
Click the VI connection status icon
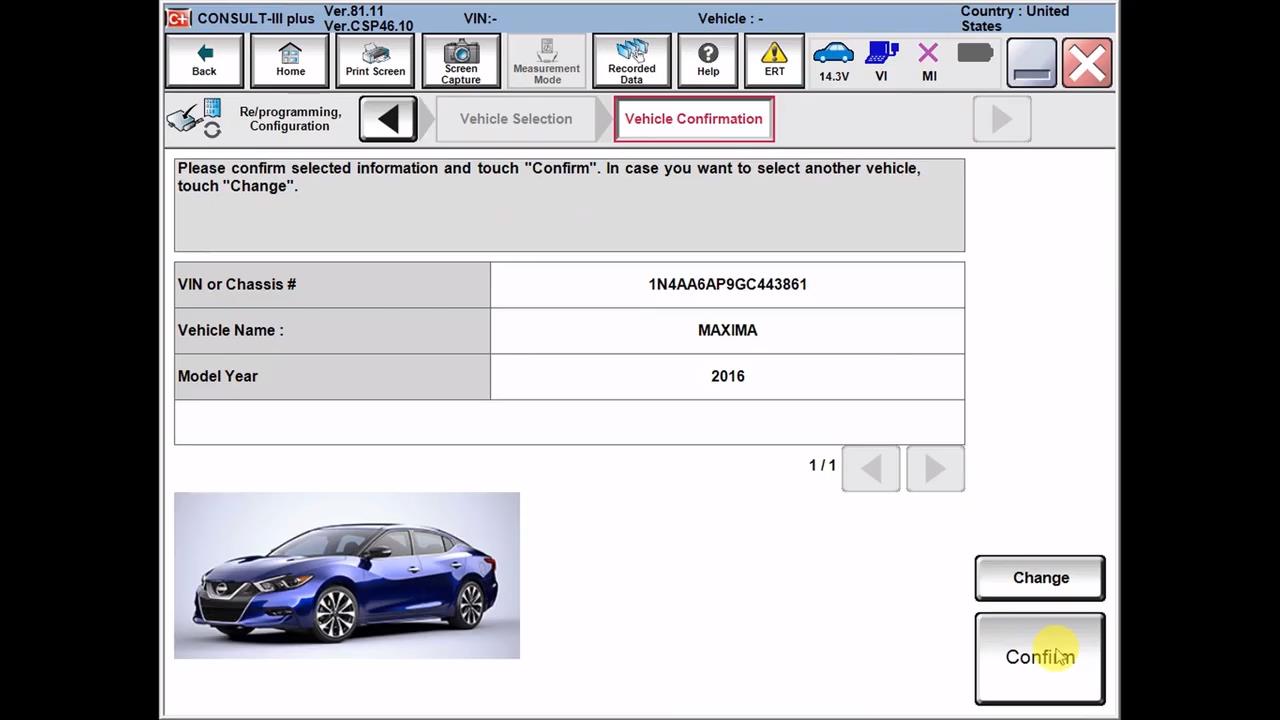[x=881, y=62]
